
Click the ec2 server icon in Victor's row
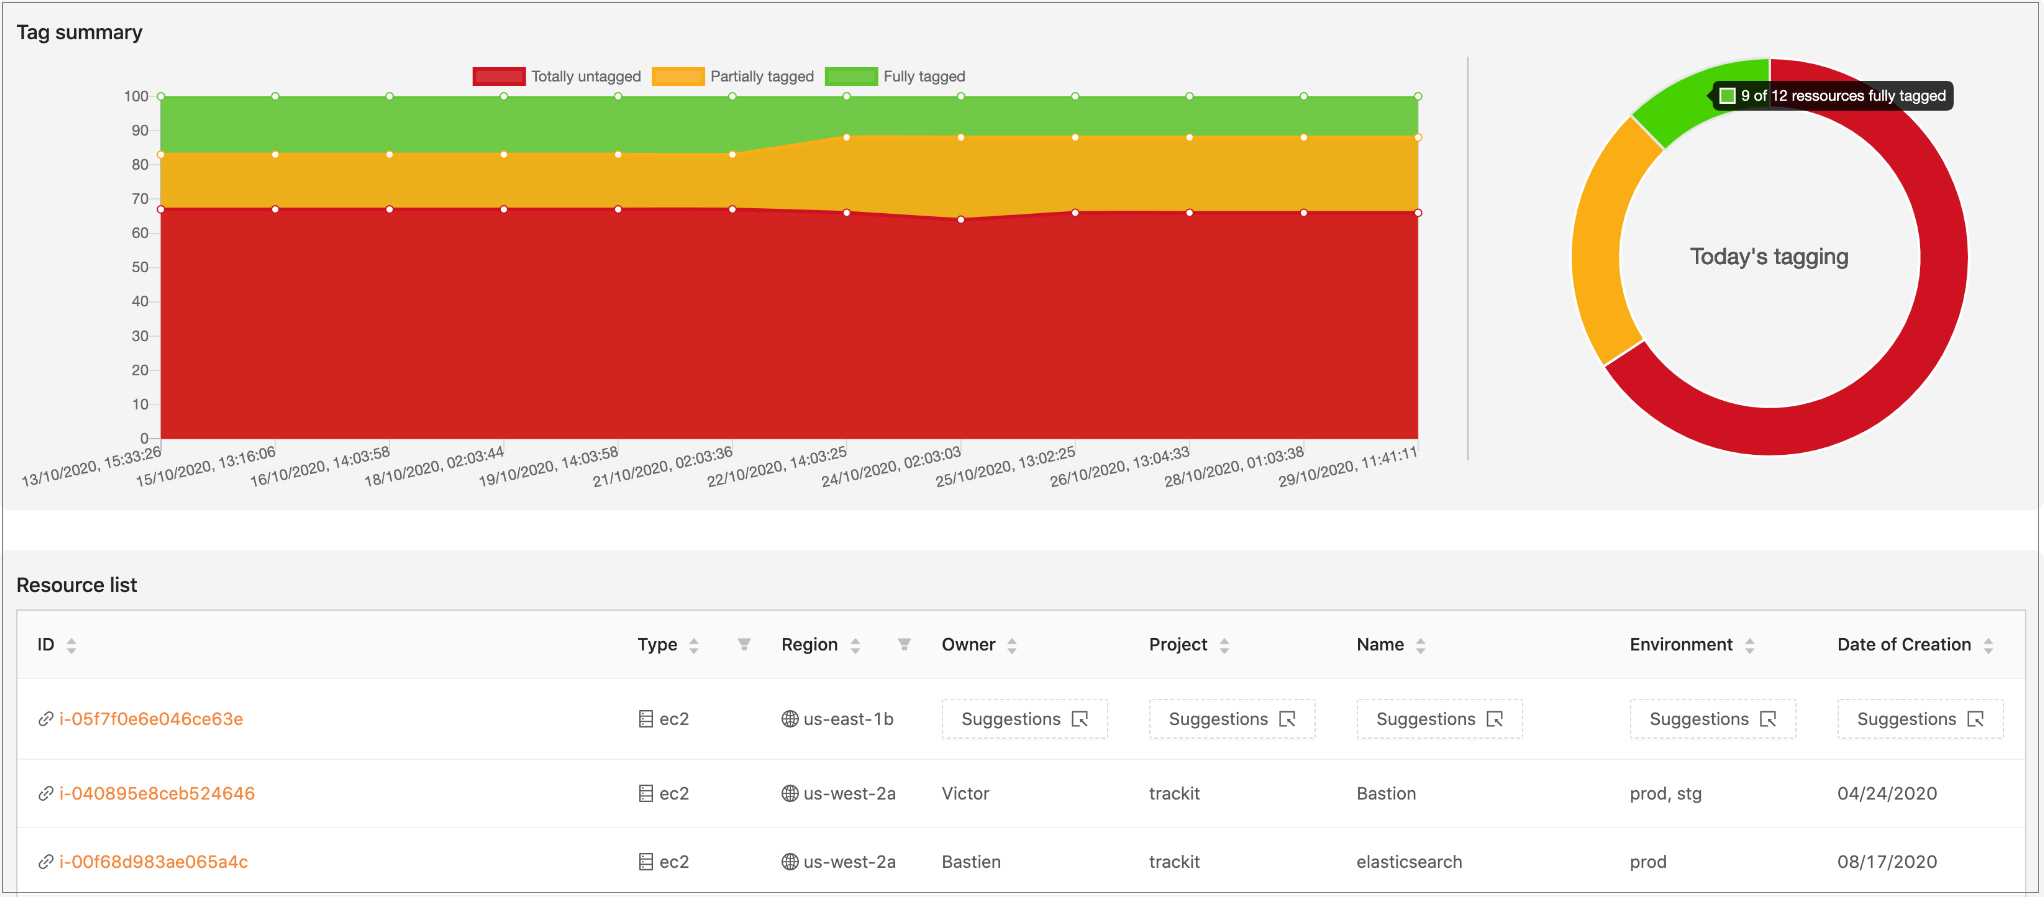pyautogui.click(x=646, y=794)
